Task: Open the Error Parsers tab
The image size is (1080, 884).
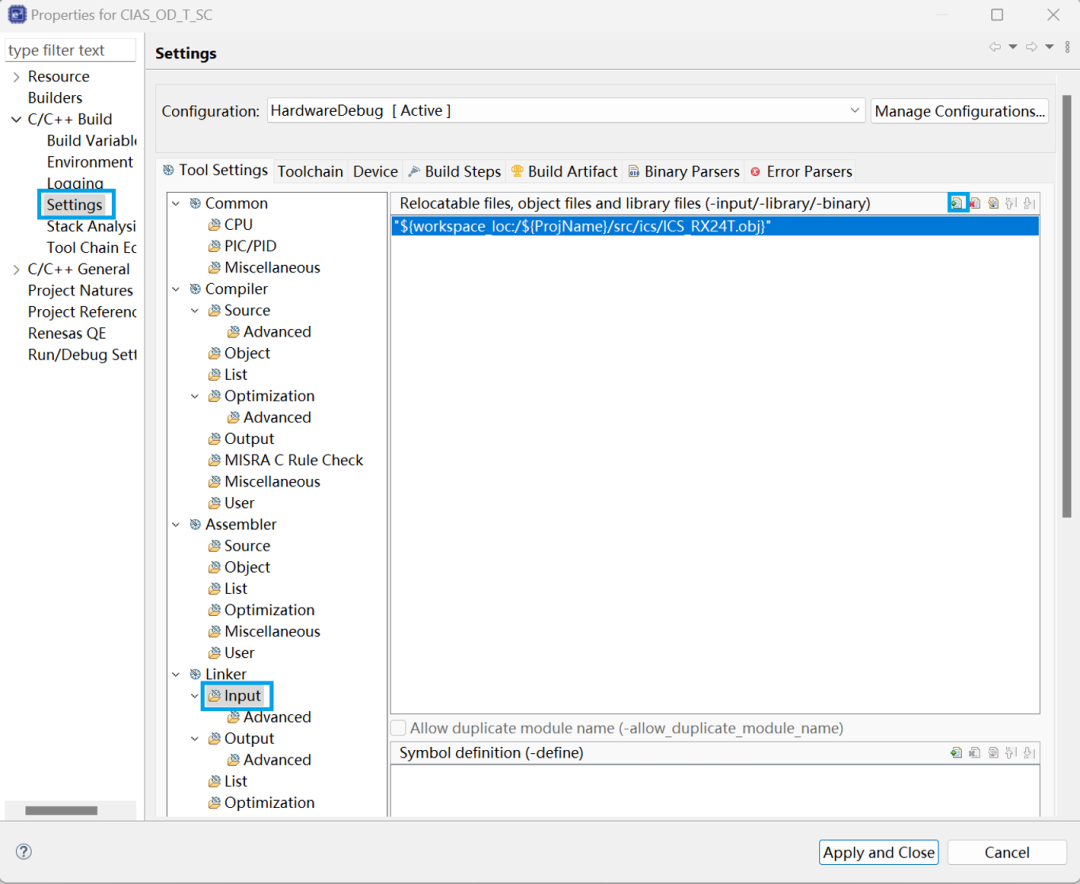Action: [801, 171]
